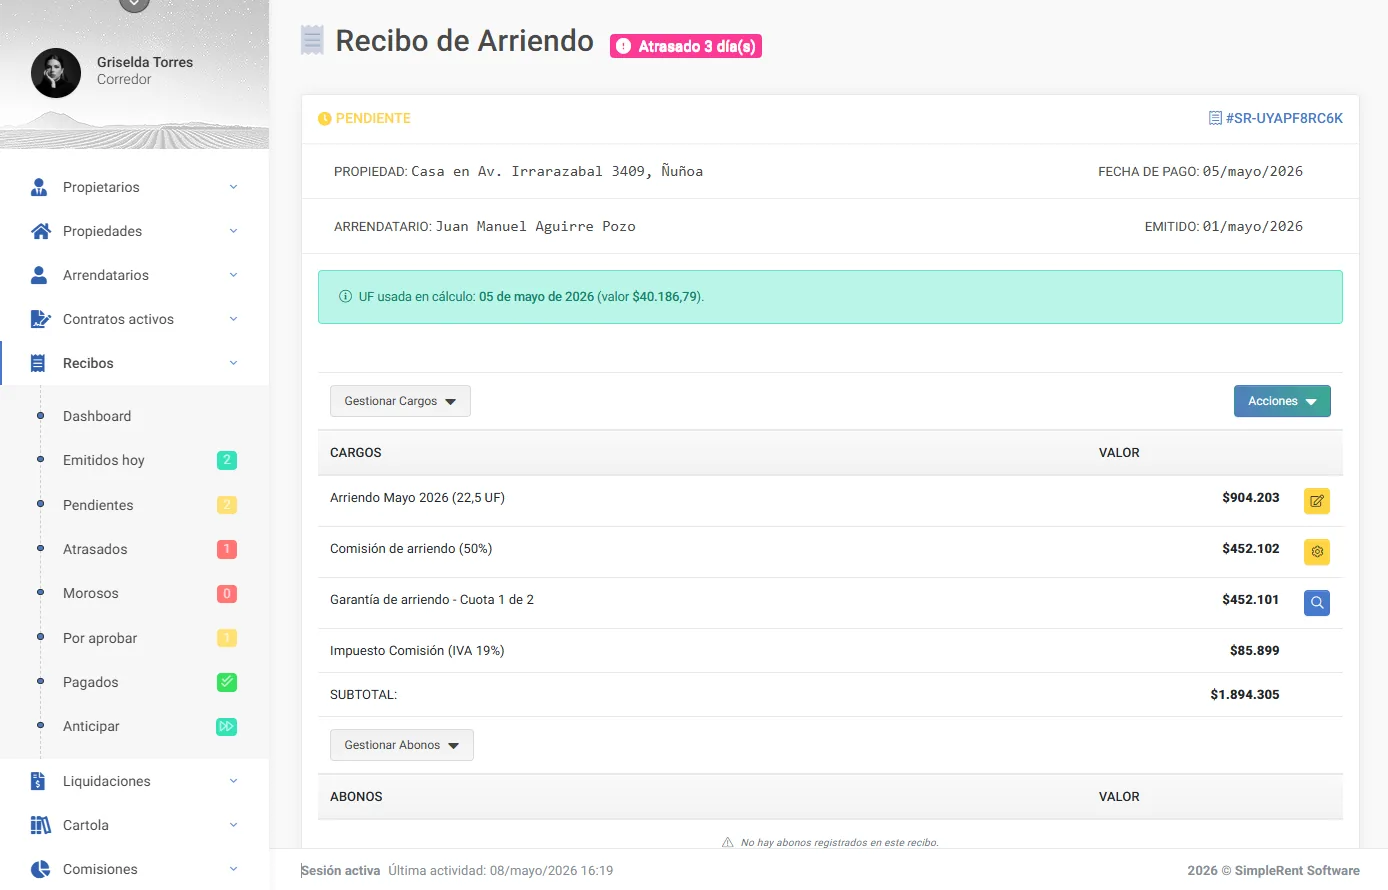Expand the Contratos activos chevron
The height and width of the screenshot is (890, 1388).
(x=233, y=319)
